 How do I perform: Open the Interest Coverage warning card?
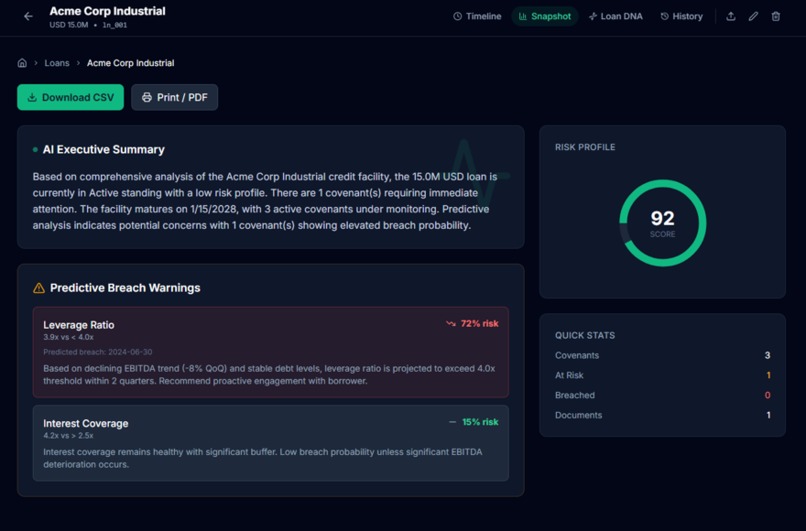click(x=271, y=443)
